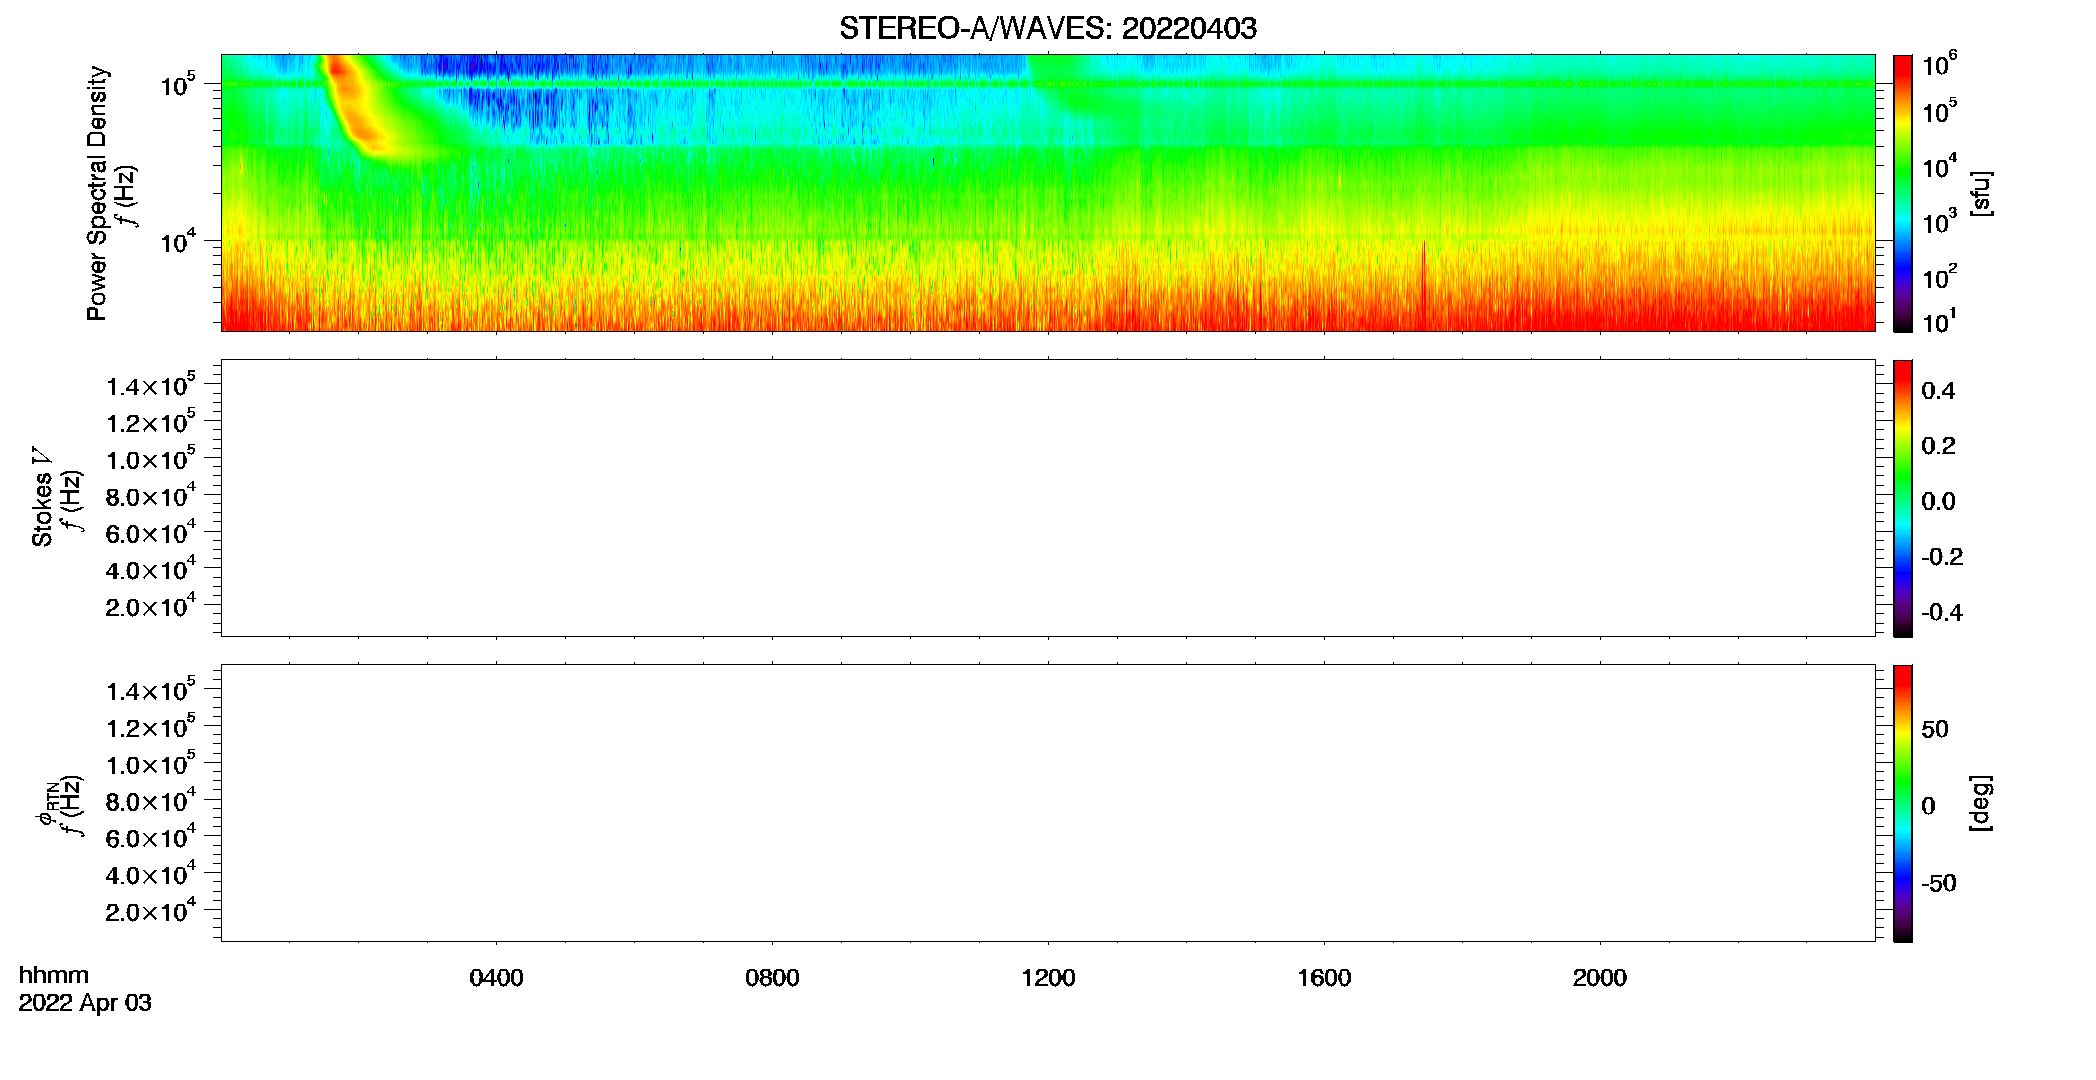Image resolution: width=2096 pixels, height=1080 pixels.
Task: Pick the Stokes V colorbar
Action: coord(1903,498)
